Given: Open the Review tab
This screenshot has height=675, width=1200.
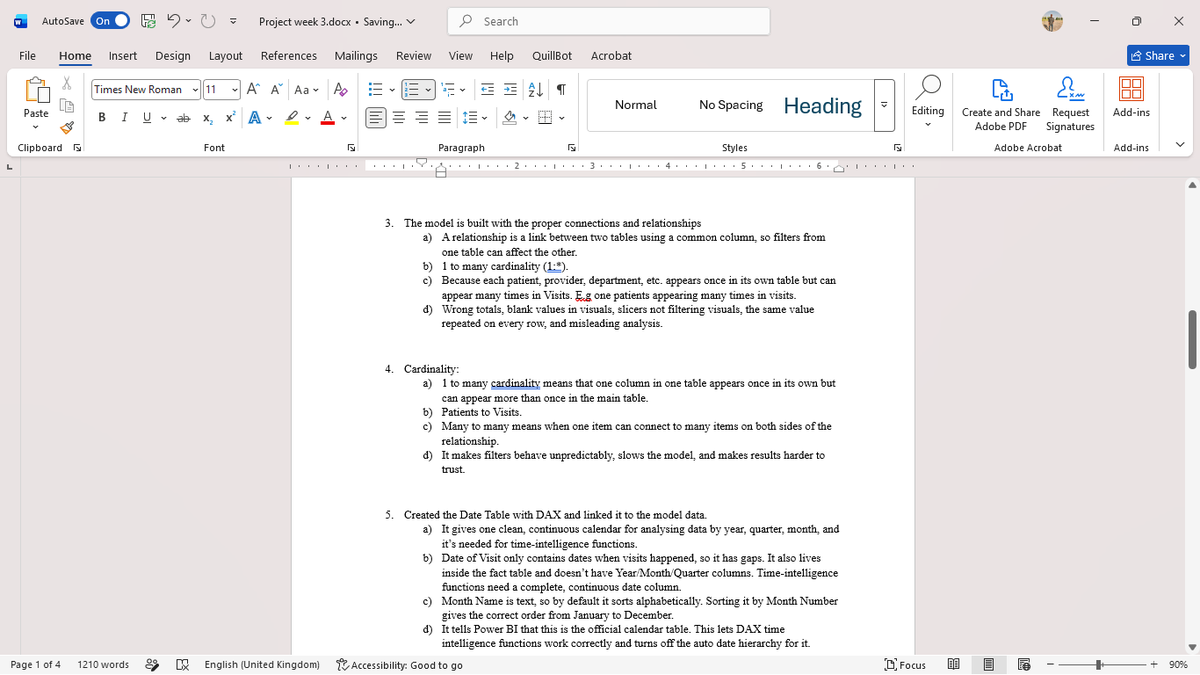Looking at the screenshot, I should click(414, 56).
